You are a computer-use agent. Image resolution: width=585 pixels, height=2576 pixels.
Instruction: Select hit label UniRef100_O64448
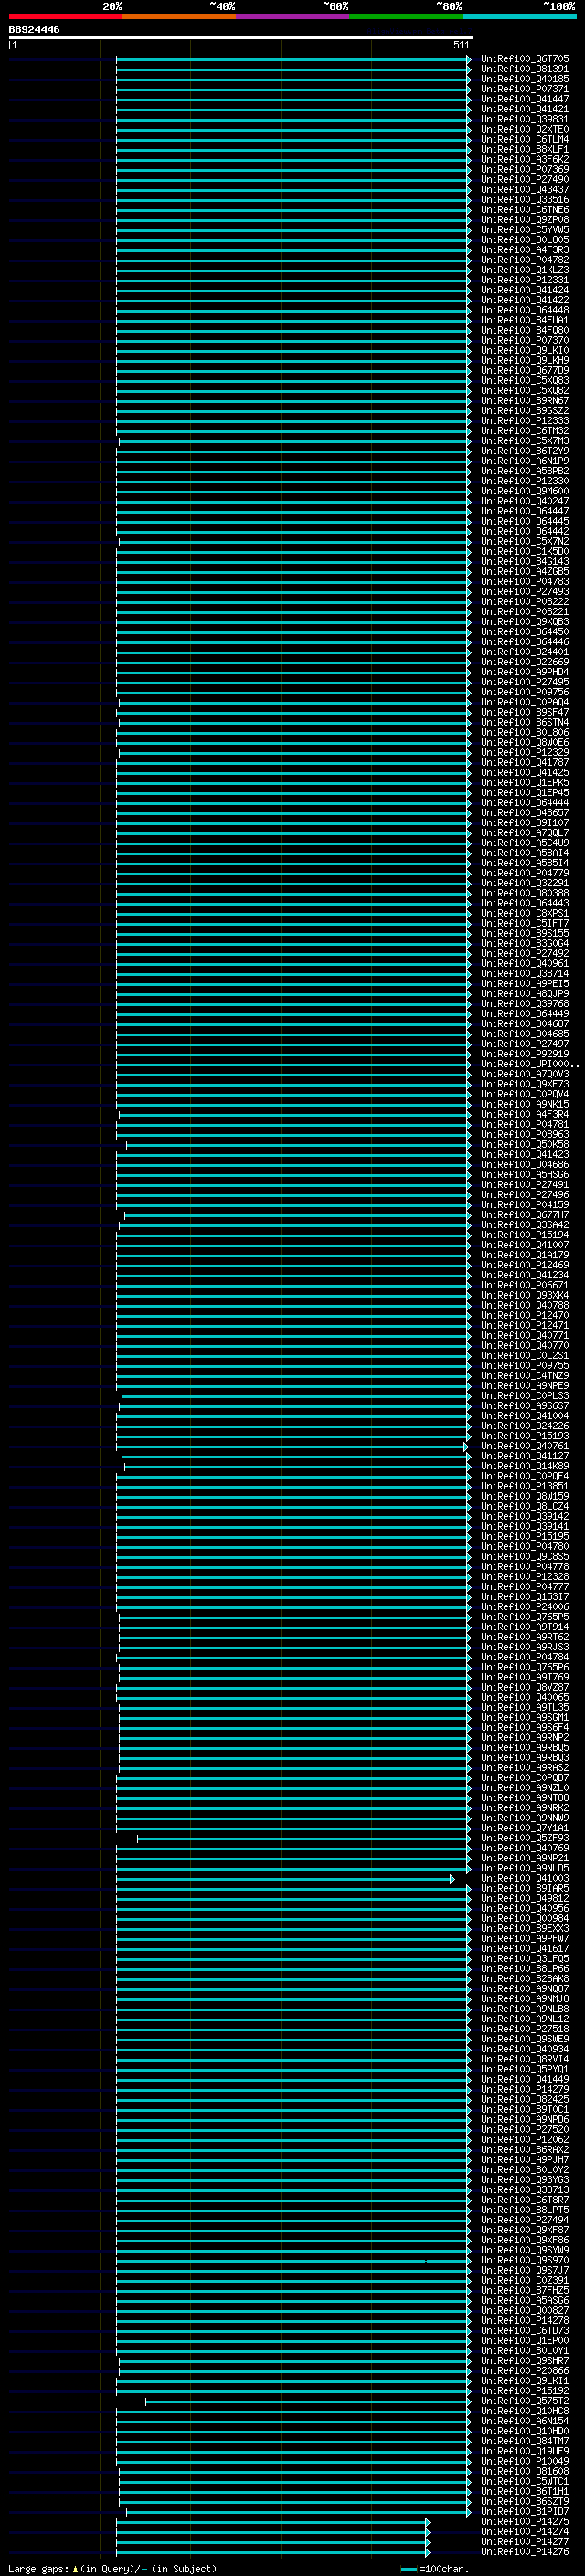tap(525, 310)
